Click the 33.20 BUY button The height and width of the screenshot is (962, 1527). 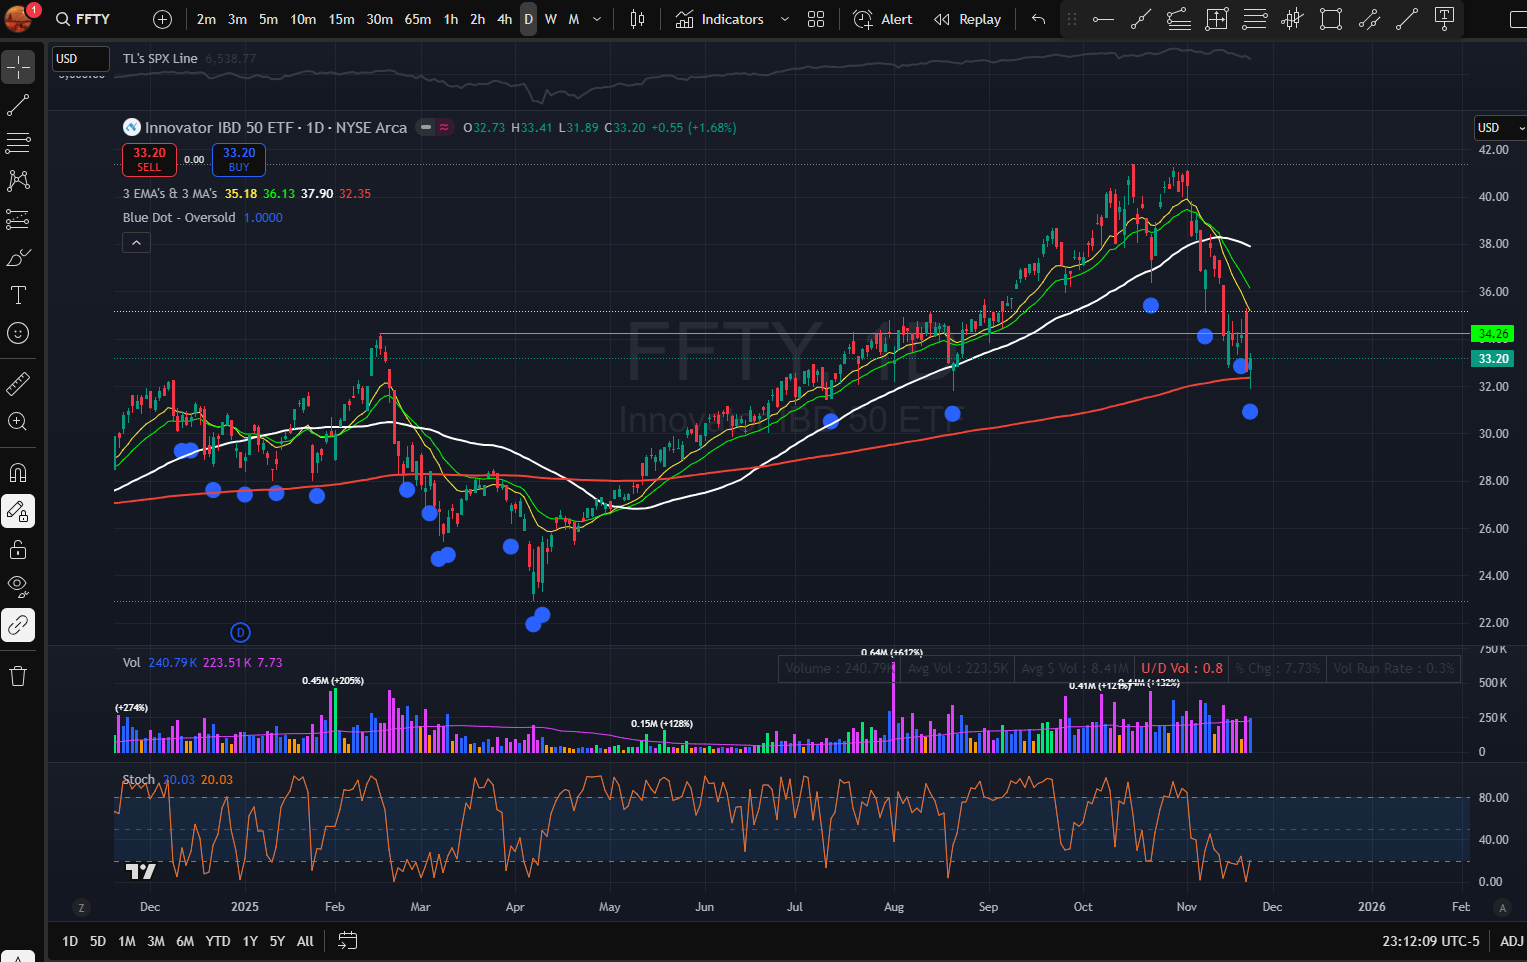coord(238,159)
